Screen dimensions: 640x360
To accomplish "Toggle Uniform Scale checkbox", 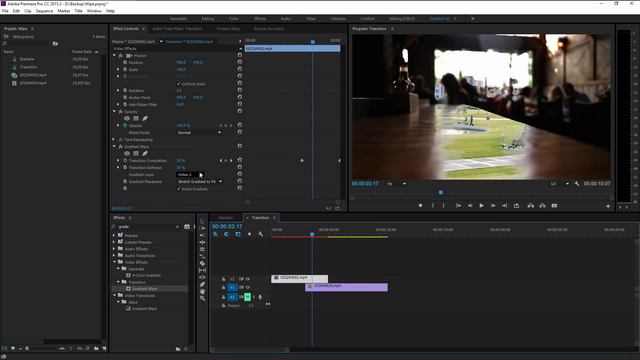I will 178,84.
